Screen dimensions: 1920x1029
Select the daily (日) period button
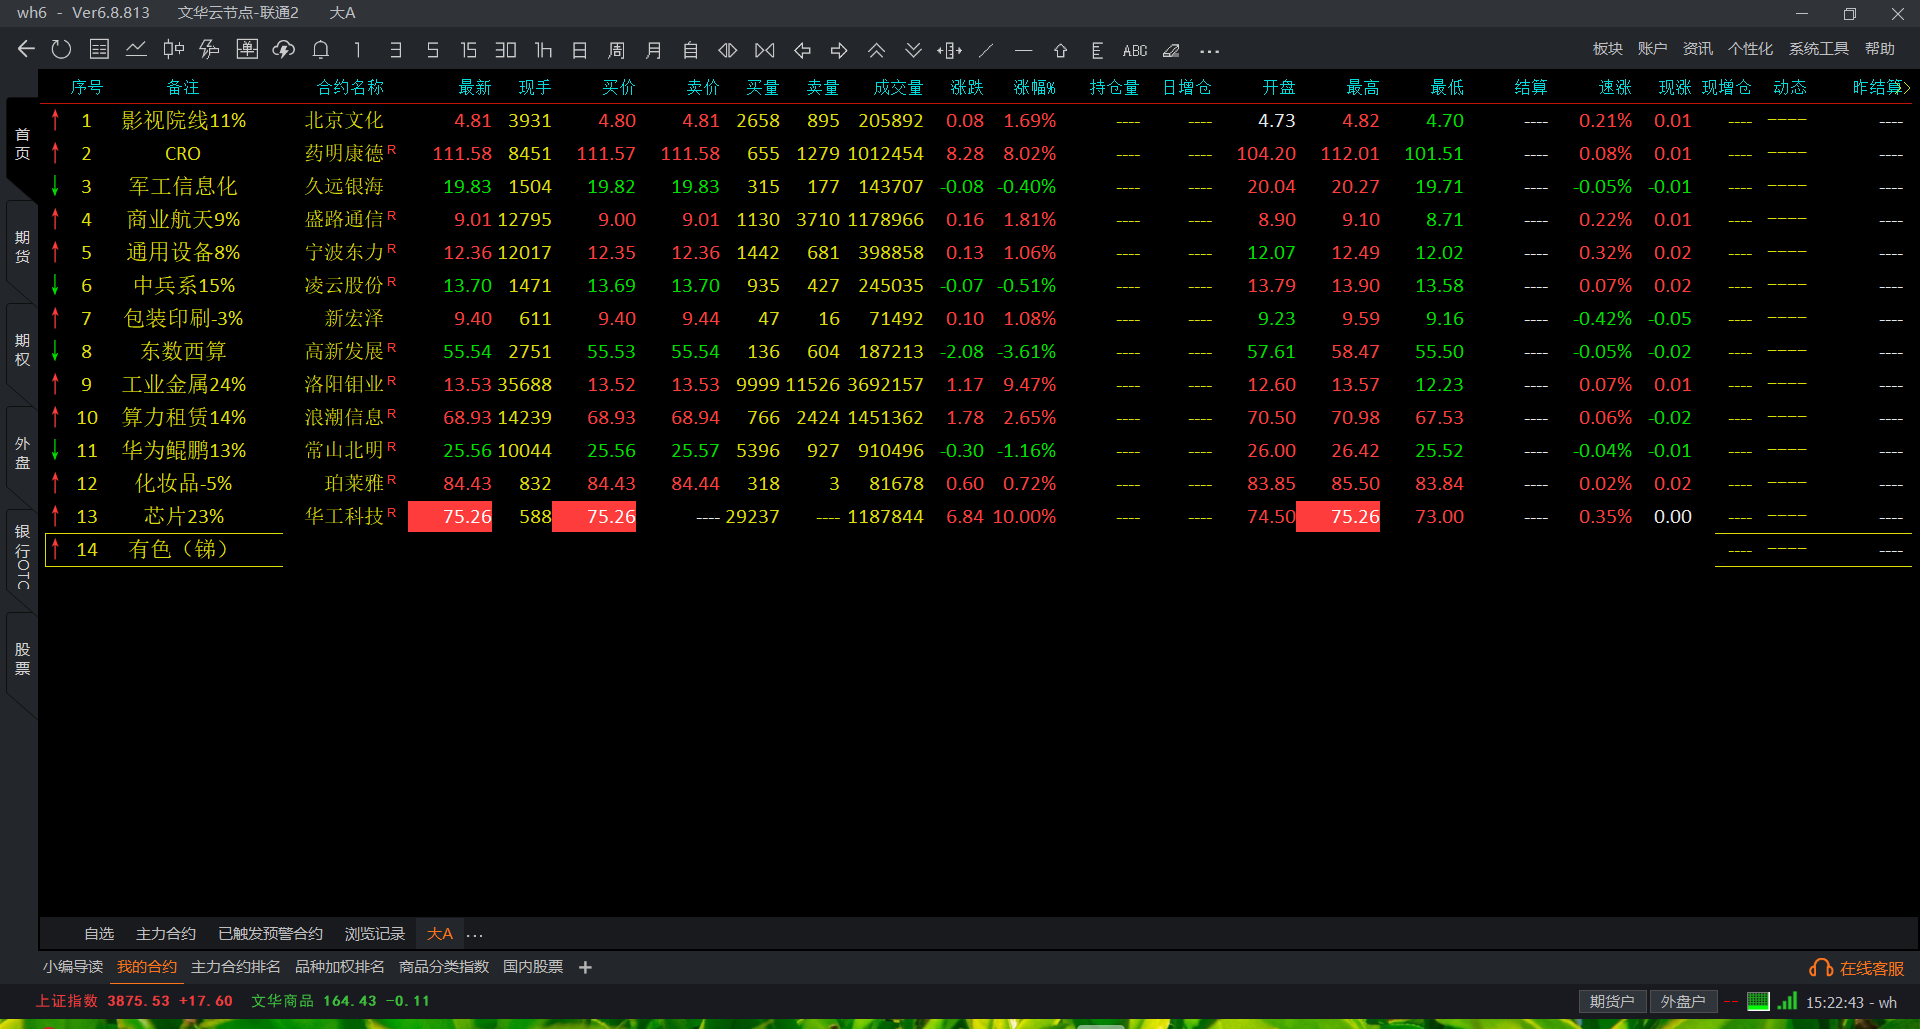click(x=580, y=50)
